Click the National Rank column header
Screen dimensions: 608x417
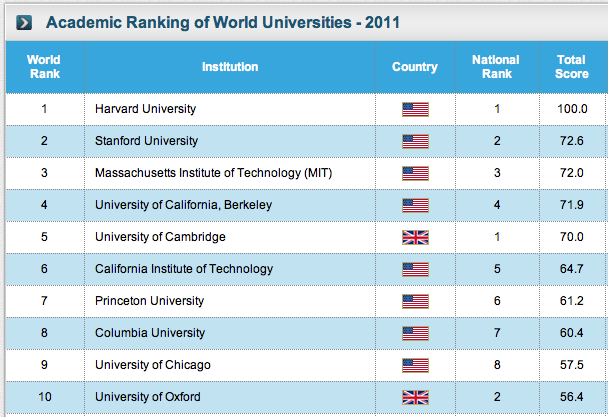coord(495,67)
